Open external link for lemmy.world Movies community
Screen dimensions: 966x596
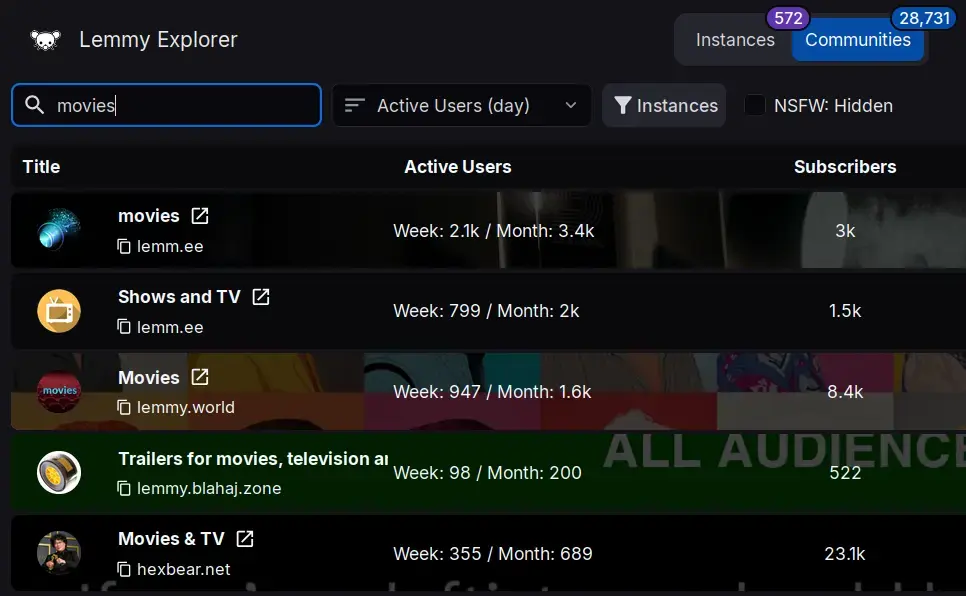(200, 377)
